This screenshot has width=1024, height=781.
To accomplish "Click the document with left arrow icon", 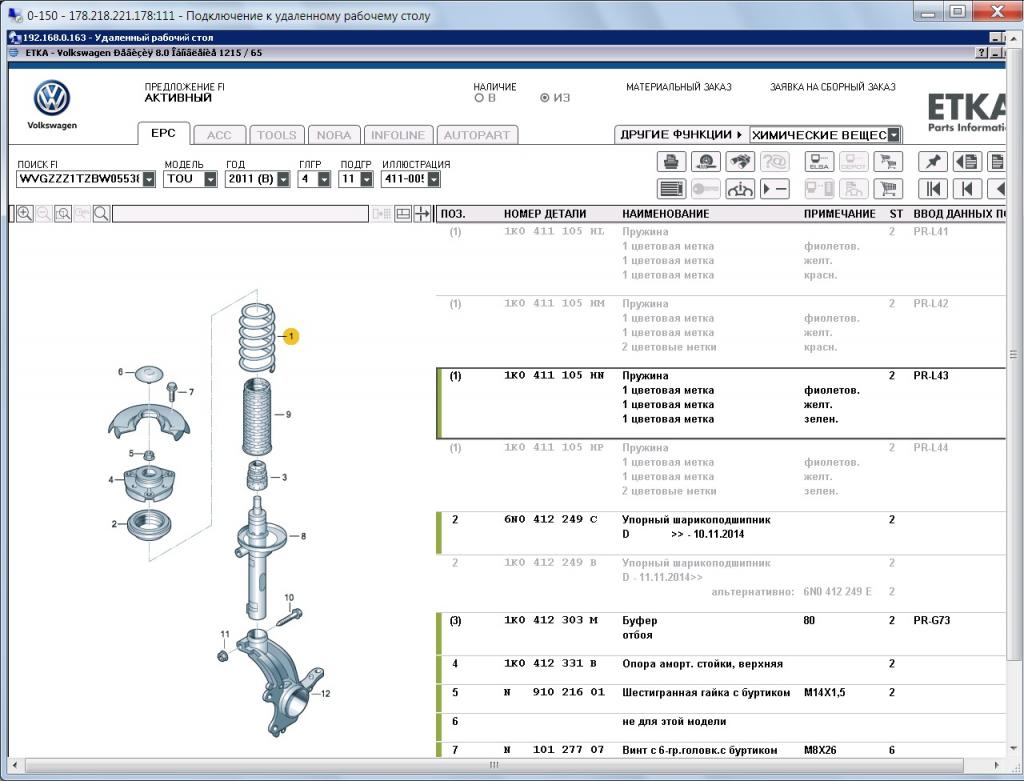I will (967, 161).
